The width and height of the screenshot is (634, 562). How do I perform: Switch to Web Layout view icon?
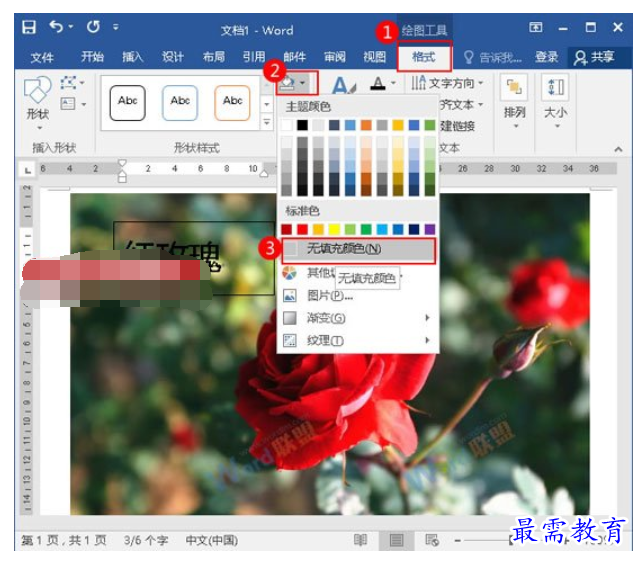[431, 540]
